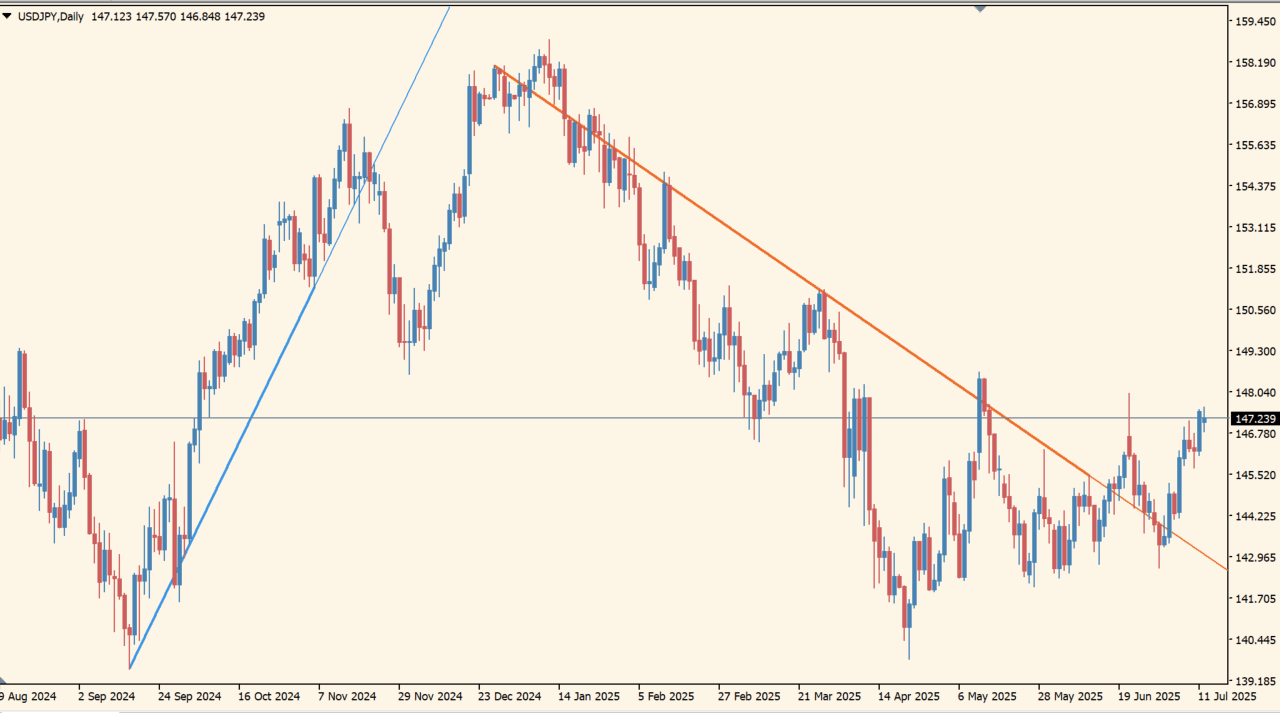Click the 141.705 price axis label
1280x713 pixels.
(x=1255, y=599)
